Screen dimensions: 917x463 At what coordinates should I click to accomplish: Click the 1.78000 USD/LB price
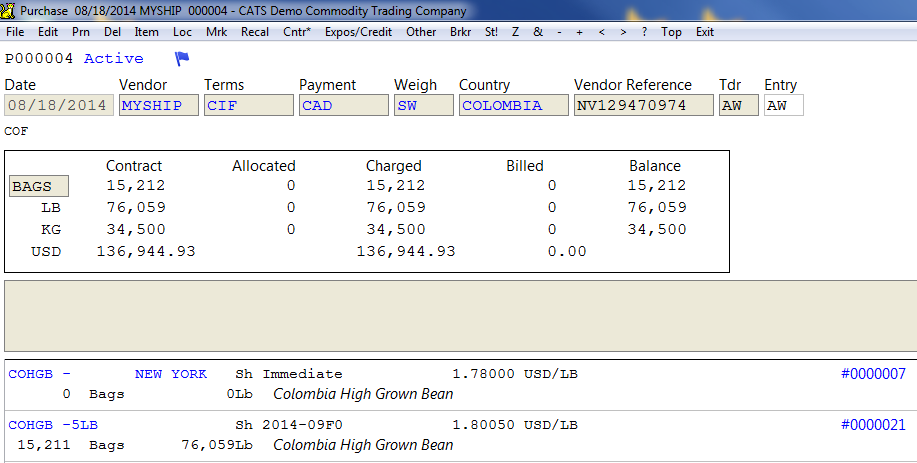(515, 374)
